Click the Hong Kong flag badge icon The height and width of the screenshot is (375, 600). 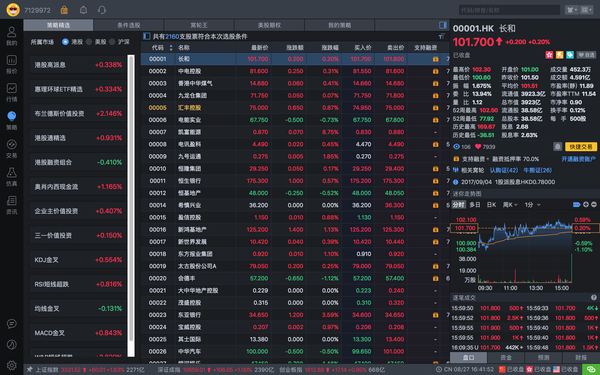click(x=549, y=55)
